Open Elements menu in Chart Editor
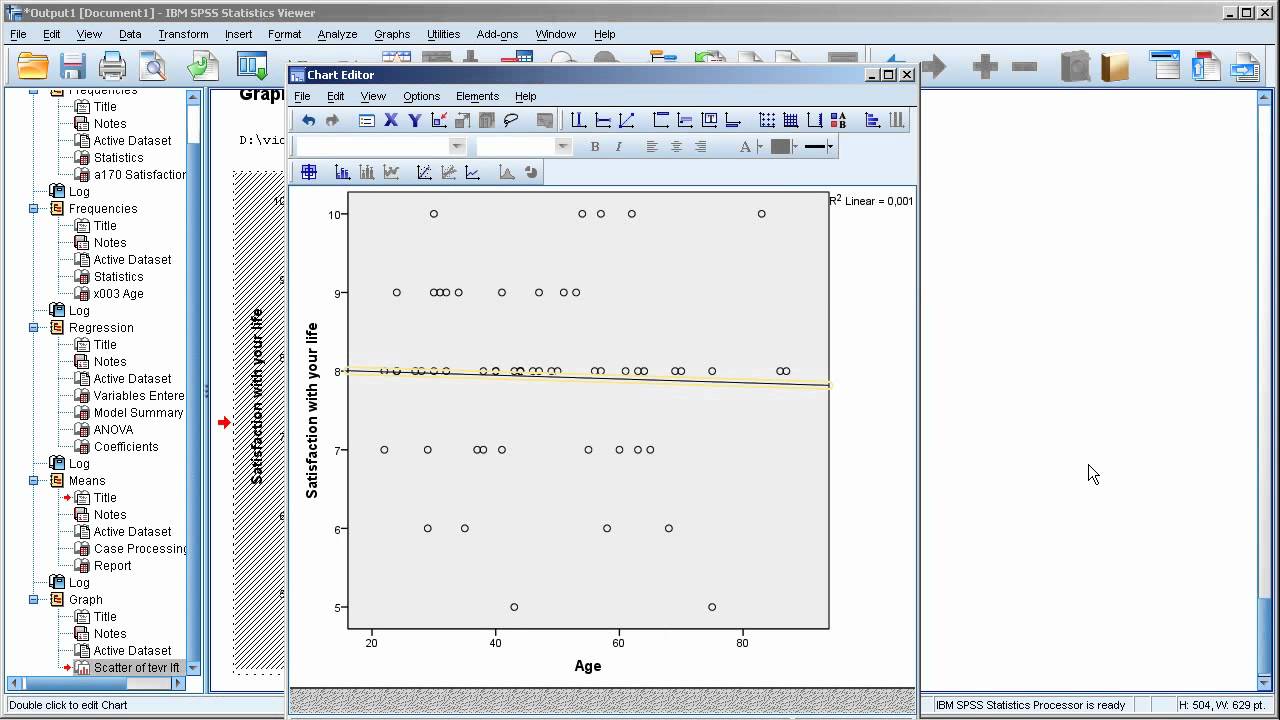The image size is (1280, 720). [x=477, y=96]
